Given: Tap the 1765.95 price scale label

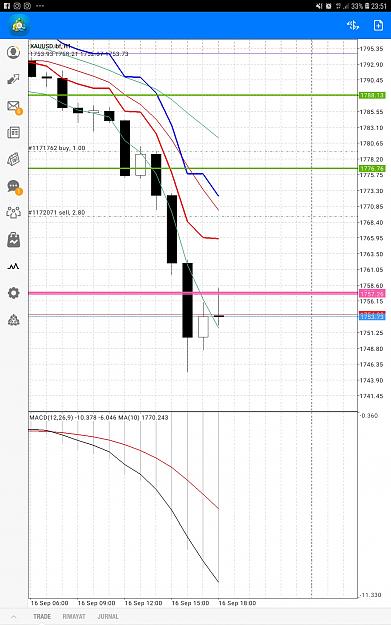Looking at the screenshot, I should pyautogui.click(x=371, y=238).
